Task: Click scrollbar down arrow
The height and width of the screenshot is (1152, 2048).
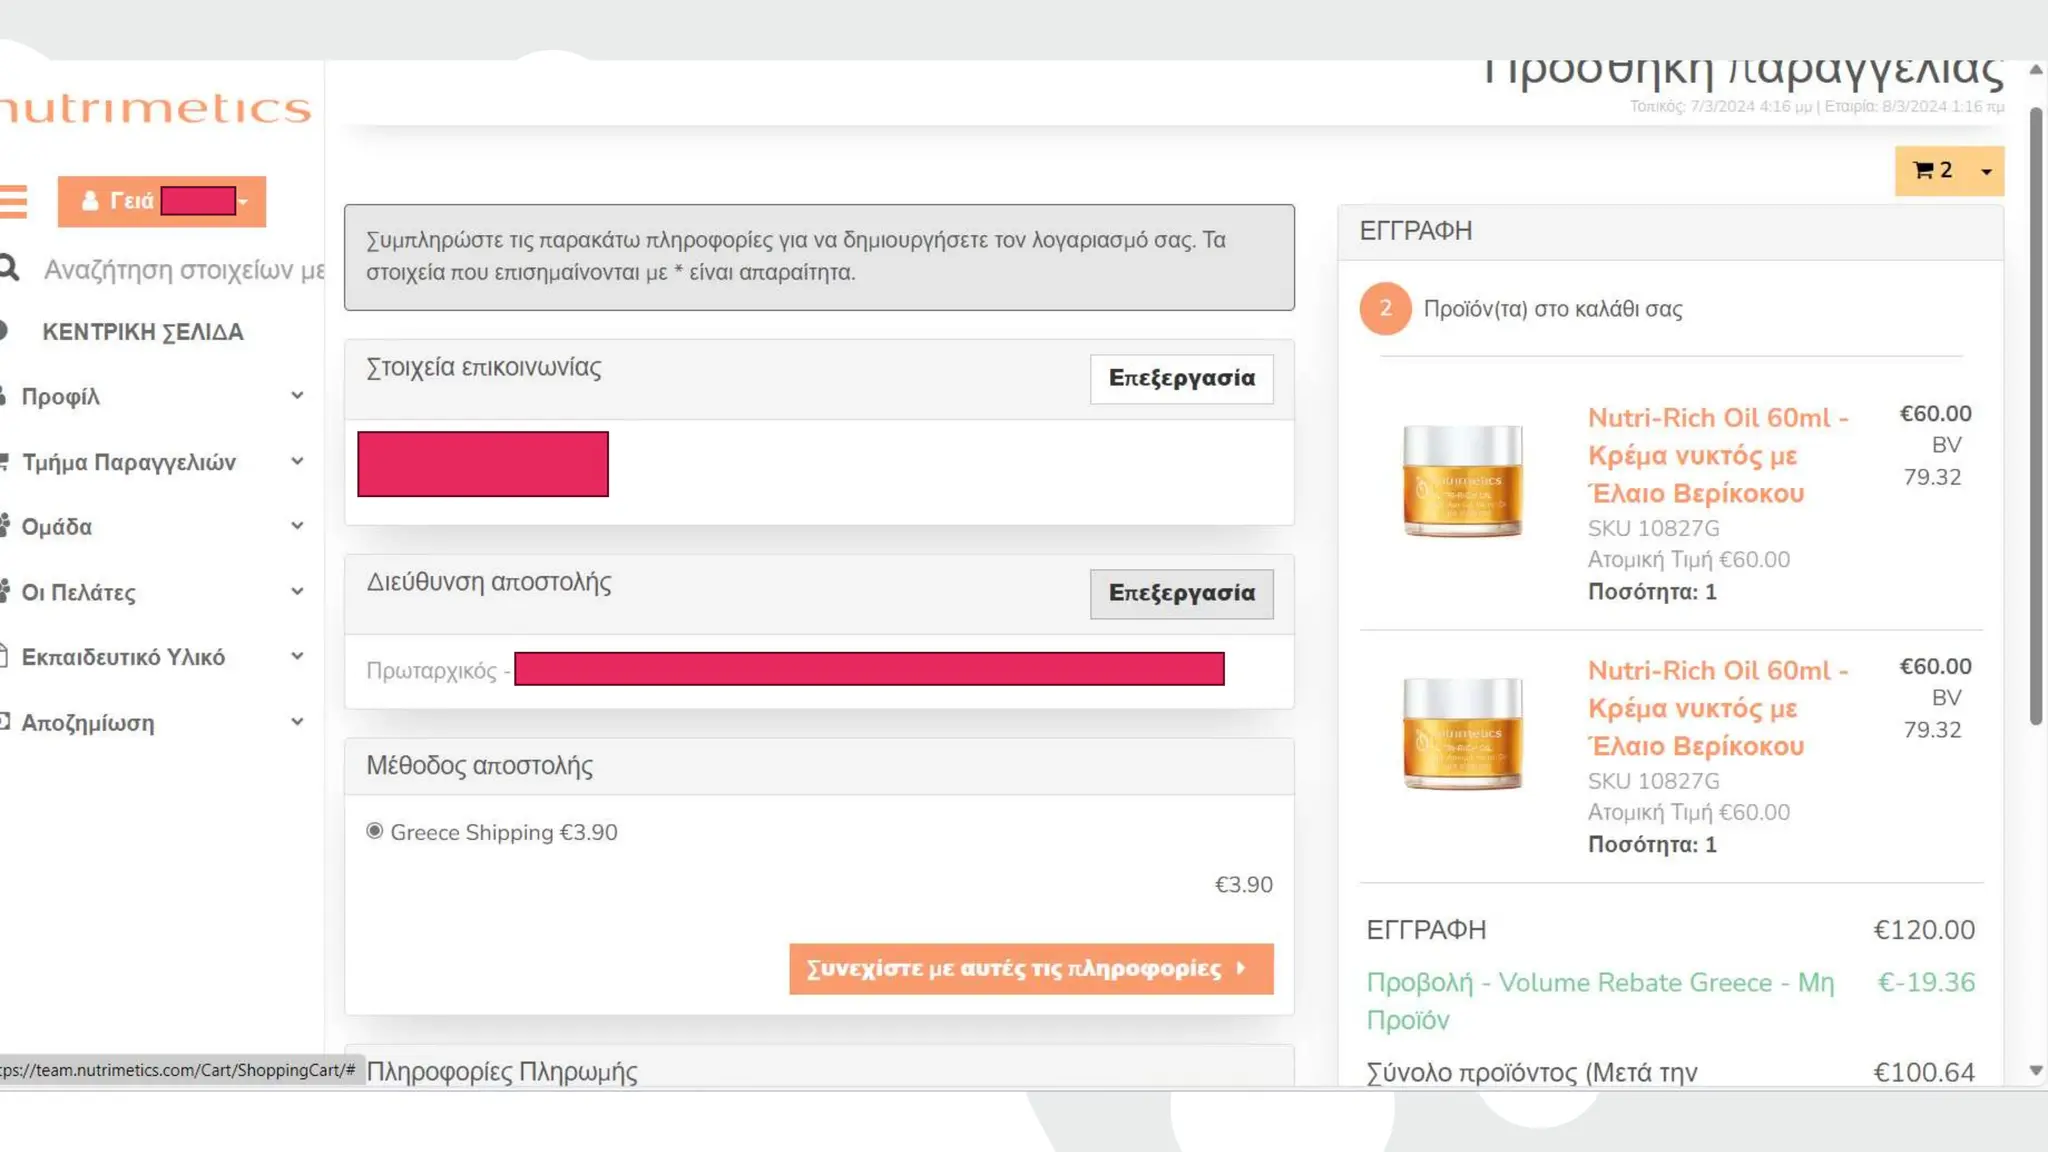Action: coord(2035,1070)
